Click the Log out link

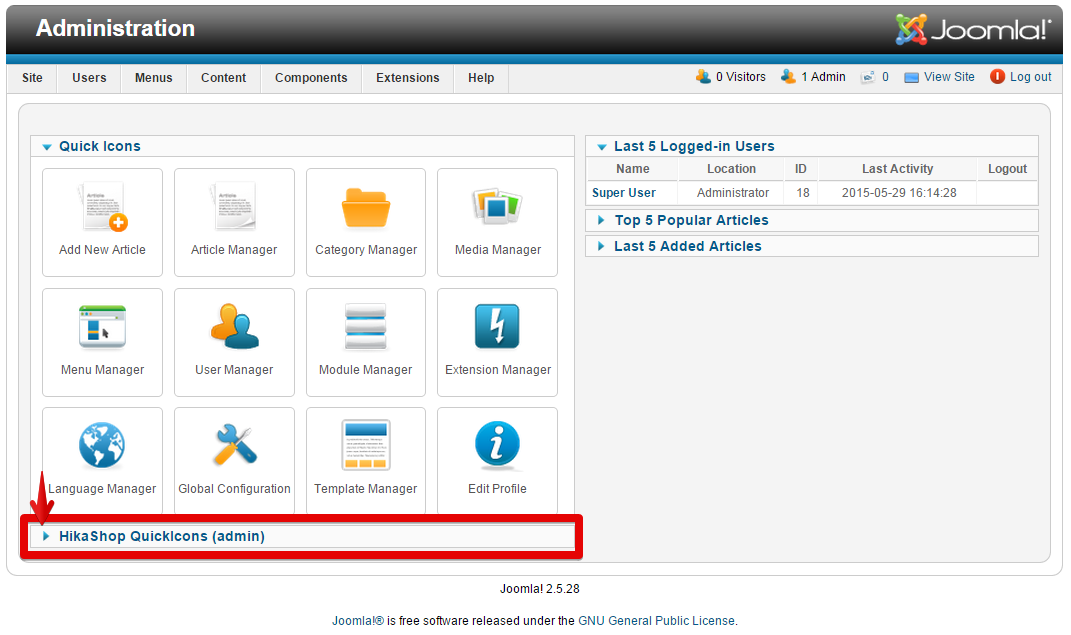[1031, 76]
